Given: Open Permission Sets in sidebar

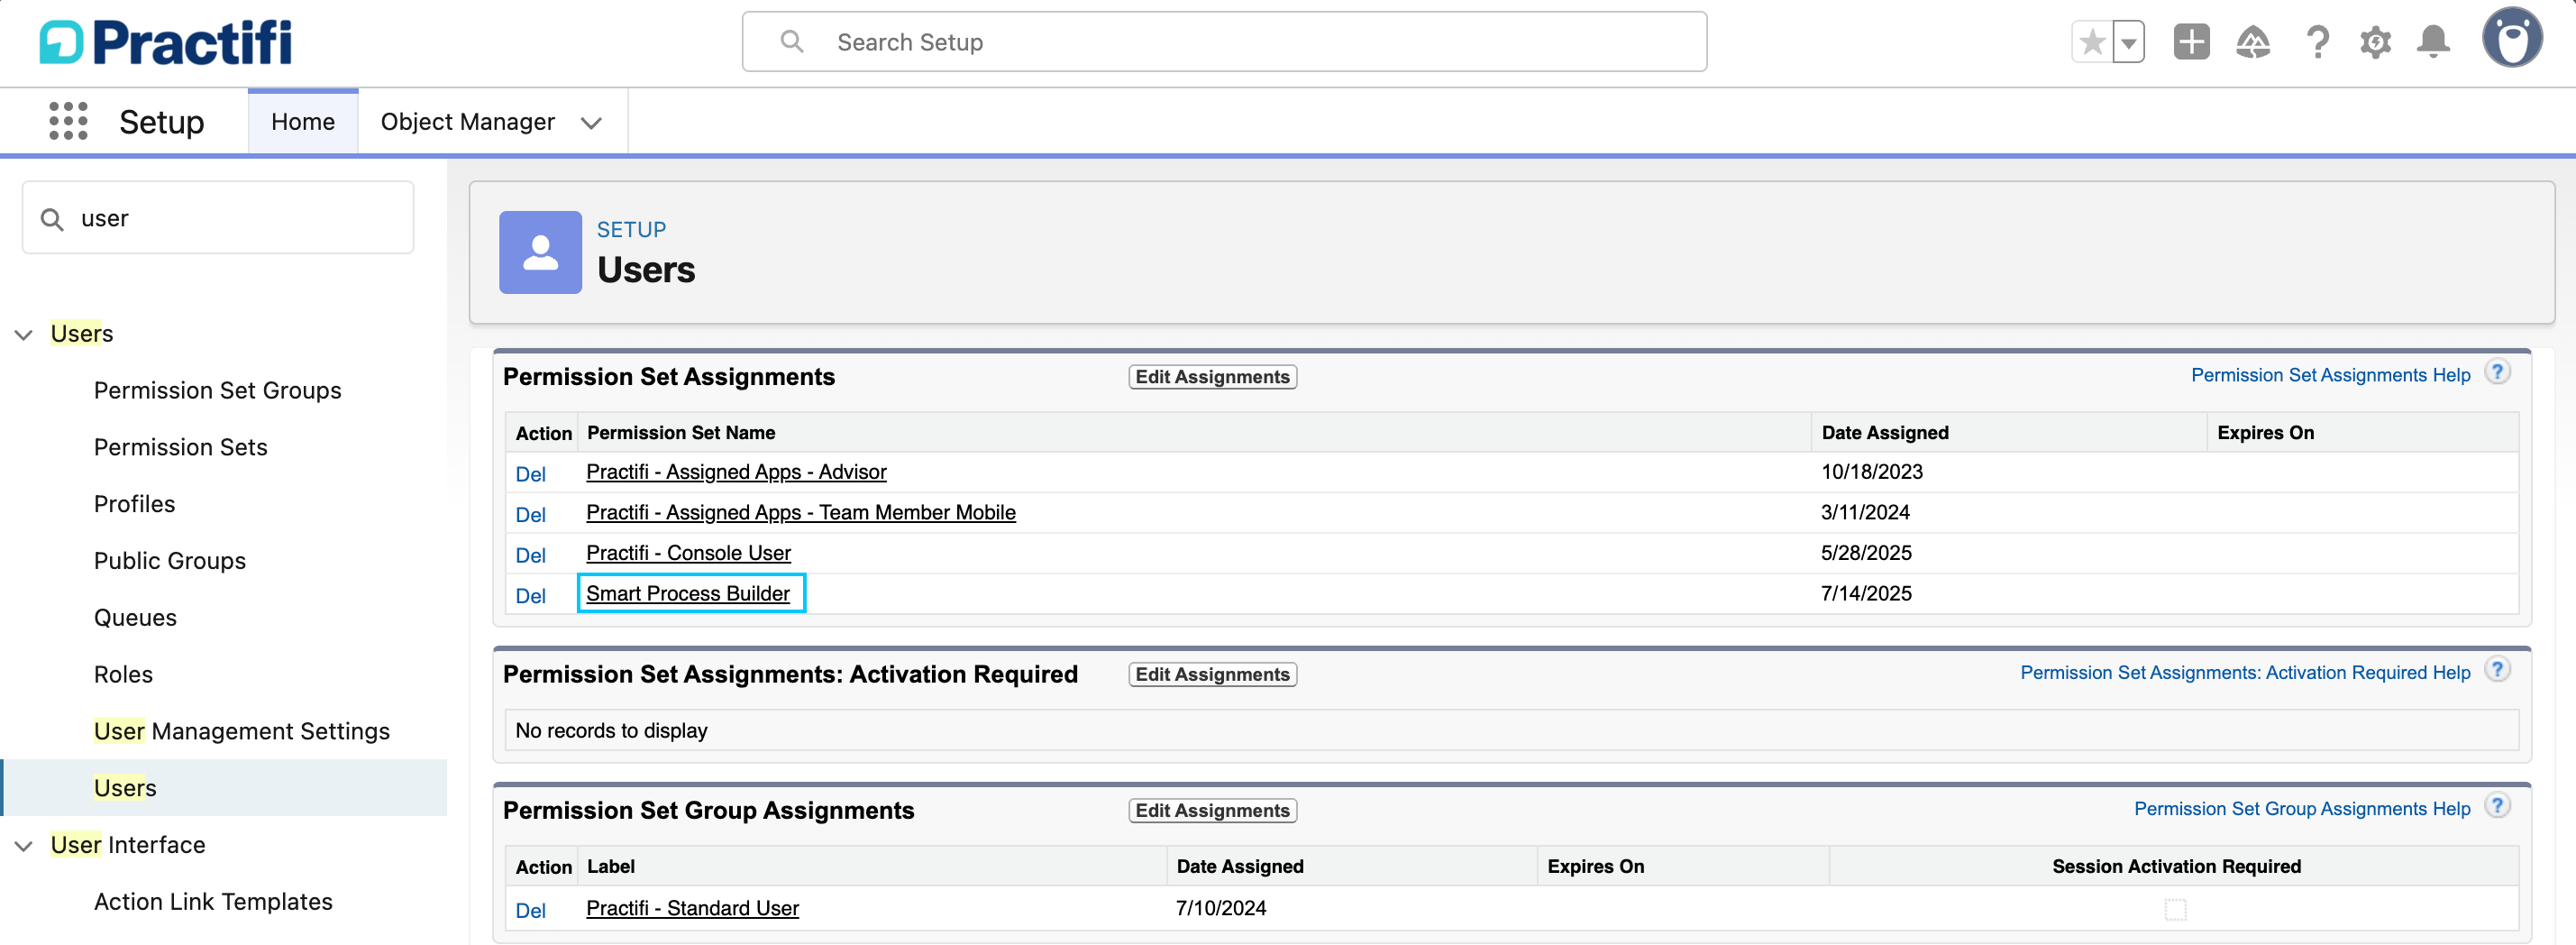Looking at the screenshot, I should click(181, 447).
